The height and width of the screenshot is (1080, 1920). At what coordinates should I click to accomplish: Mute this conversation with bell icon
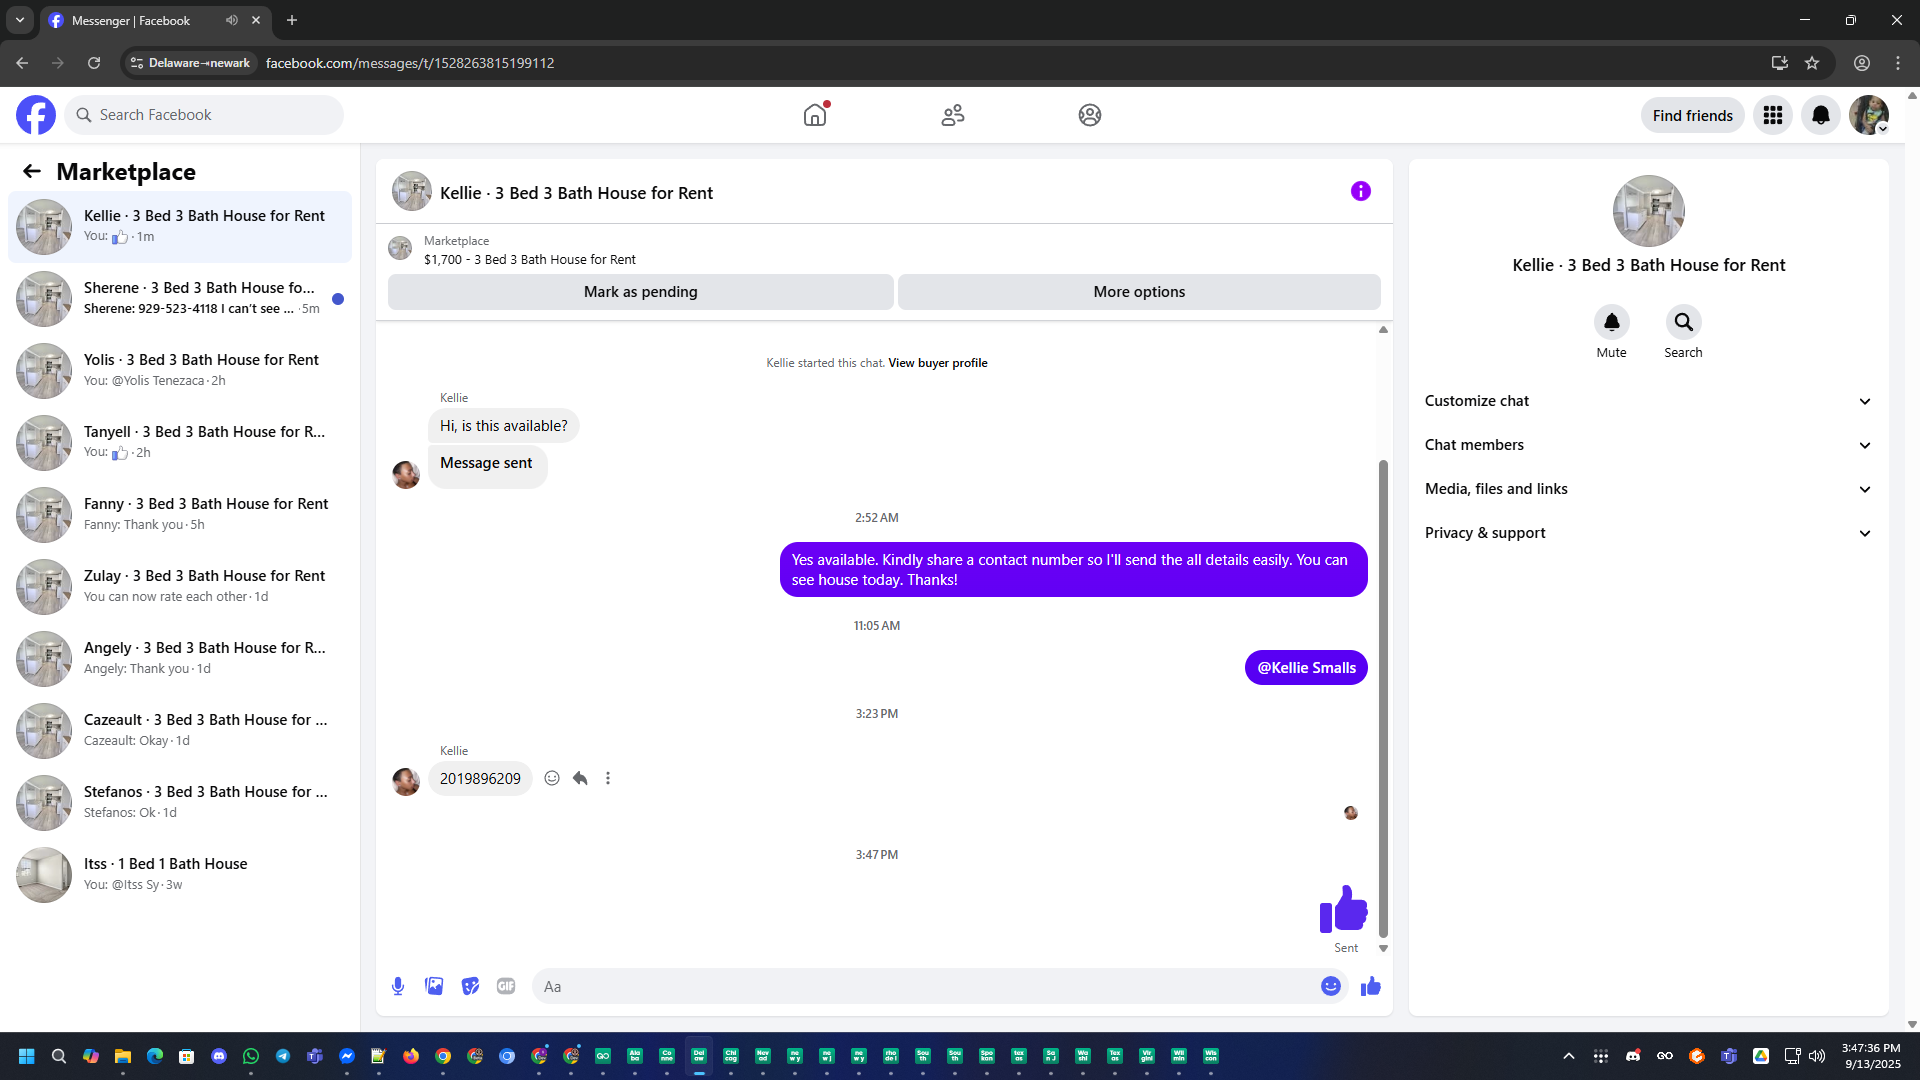point(1611,322)
